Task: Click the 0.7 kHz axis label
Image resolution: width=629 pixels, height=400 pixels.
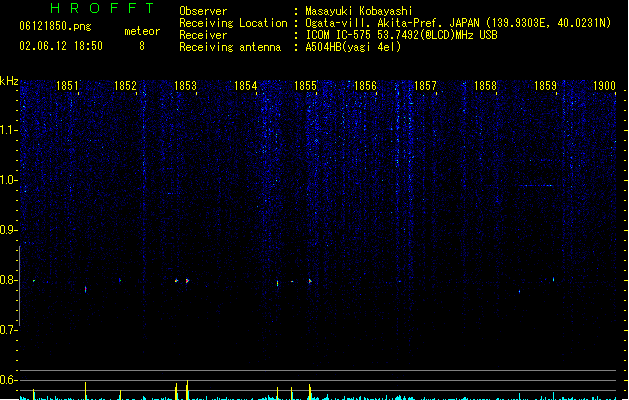Action: (8, 330)
